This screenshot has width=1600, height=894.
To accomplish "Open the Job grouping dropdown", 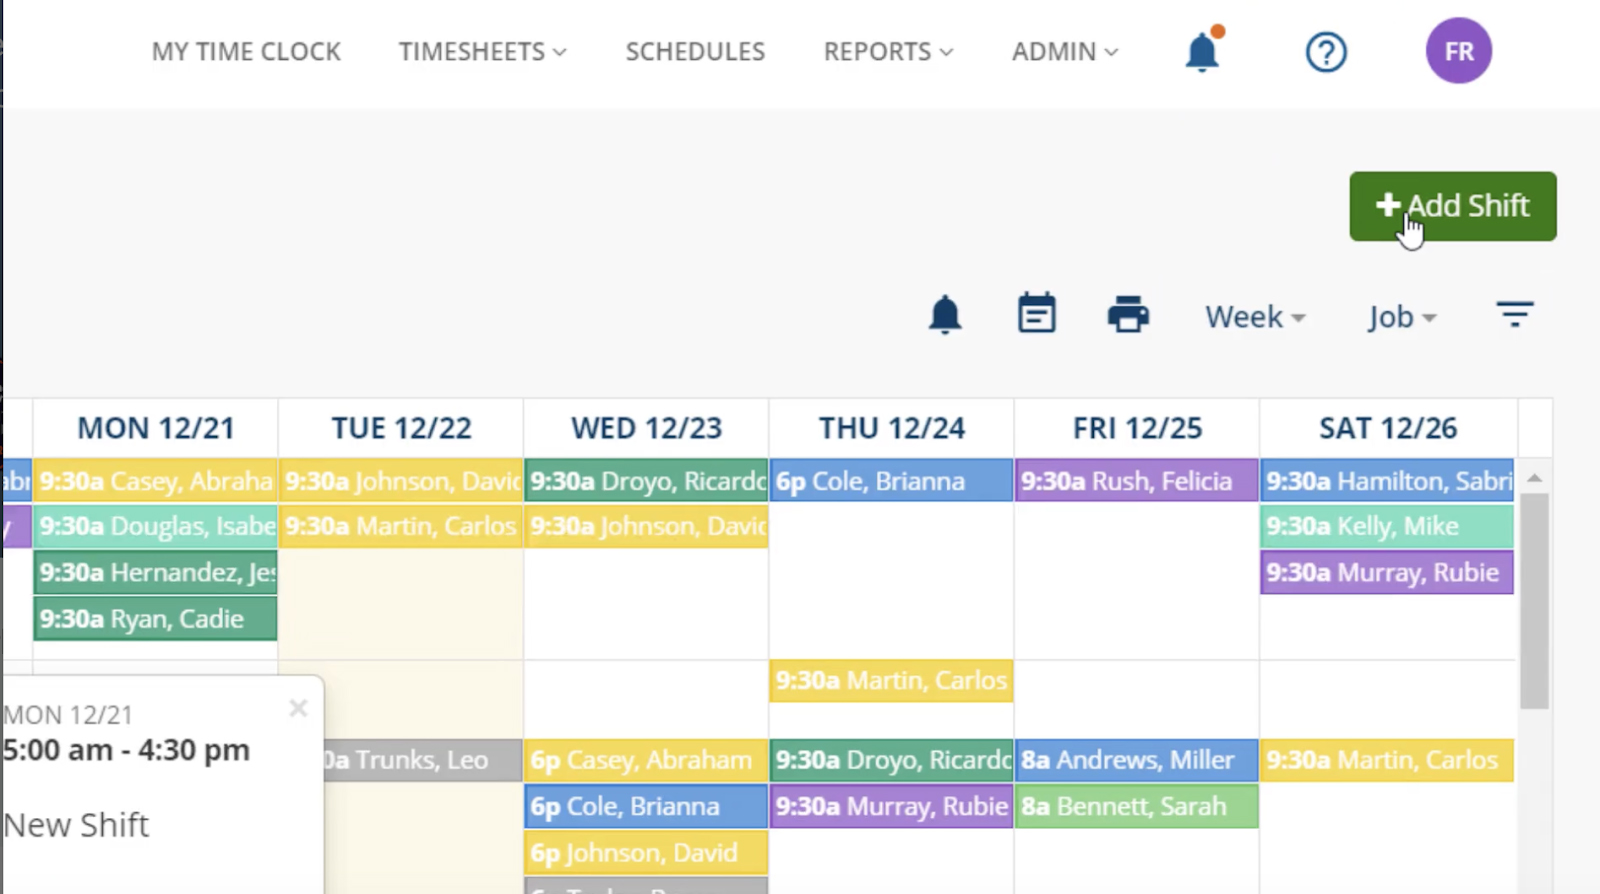I will 1401,317.
